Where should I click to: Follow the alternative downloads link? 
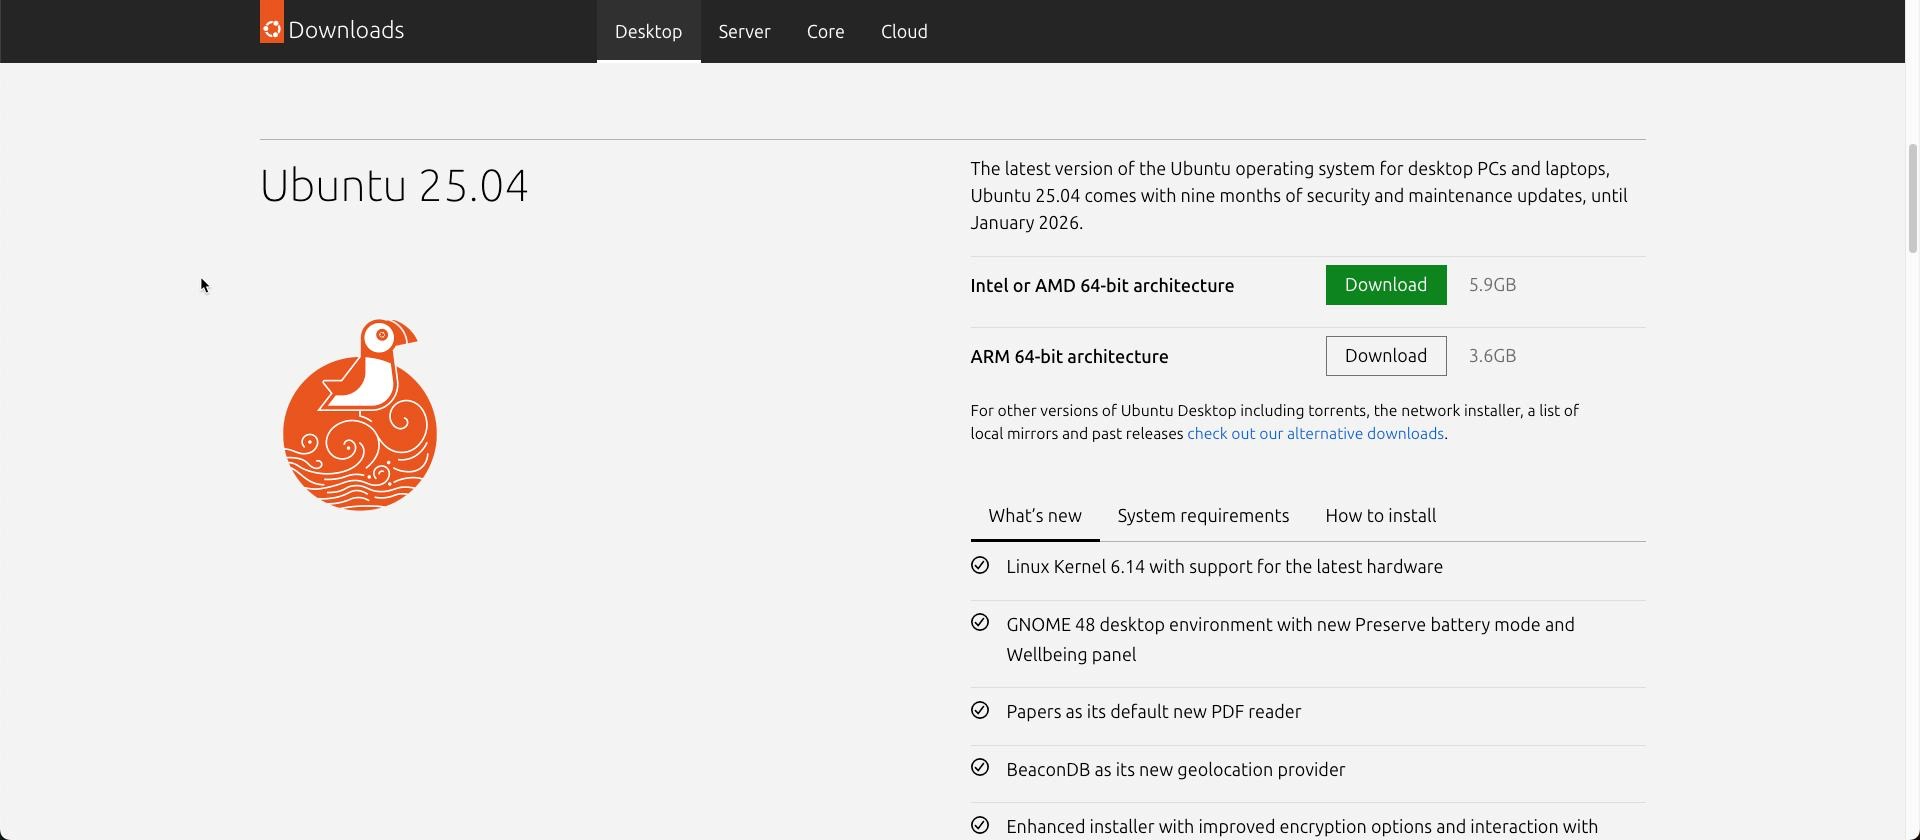[1315, 434]
